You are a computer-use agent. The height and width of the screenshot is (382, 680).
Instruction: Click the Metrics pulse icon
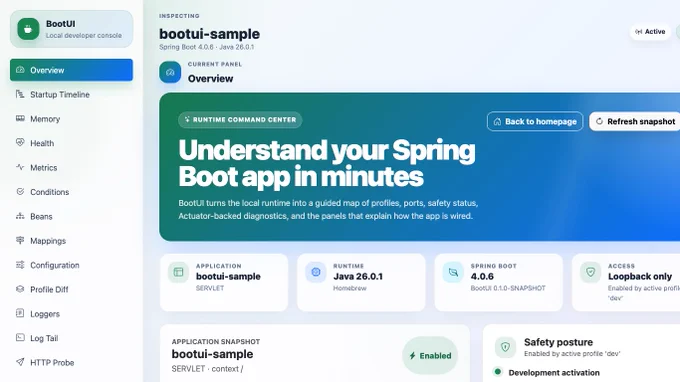pyautogui.click(x=20, y=167)
